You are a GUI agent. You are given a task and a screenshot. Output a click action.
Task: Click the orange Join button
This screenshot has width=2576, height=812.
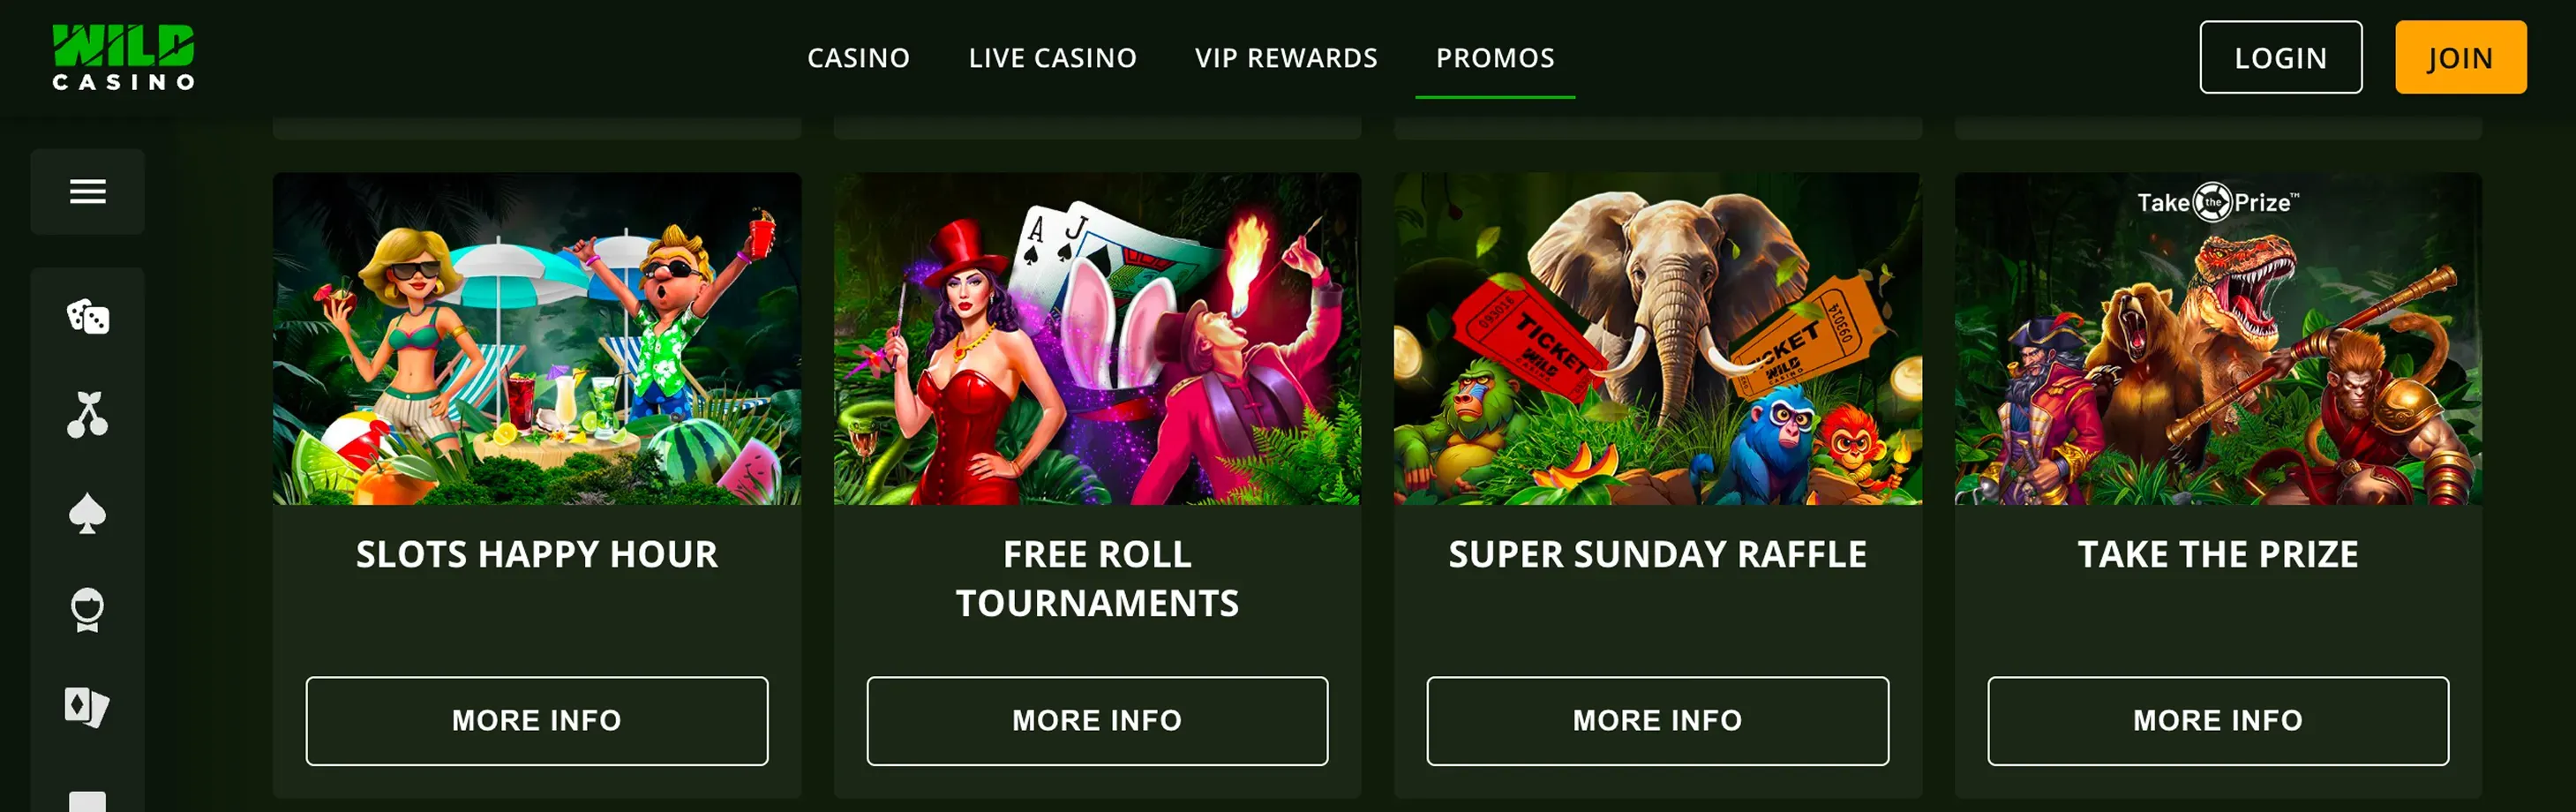2460,58
